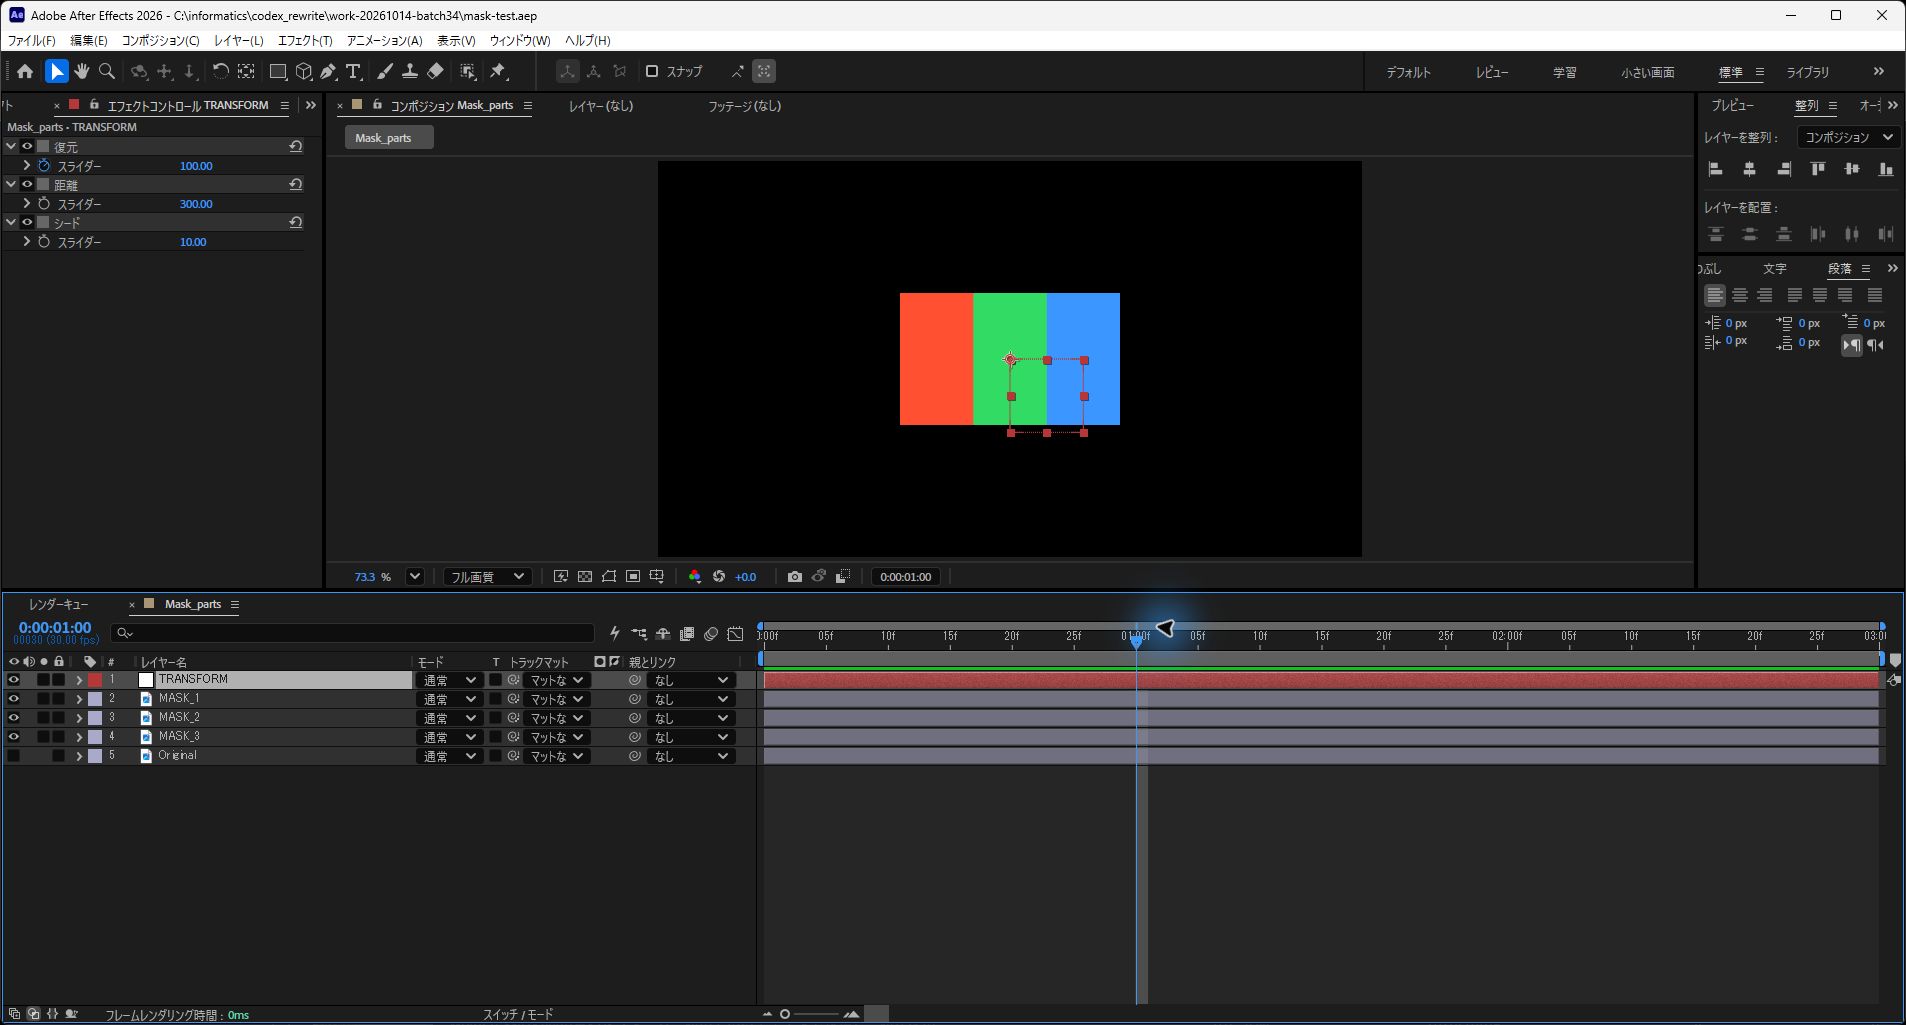Select the Eraser tool
Screen dimensions: 1906x1025
pyautogui.click(x=435, y=71)
